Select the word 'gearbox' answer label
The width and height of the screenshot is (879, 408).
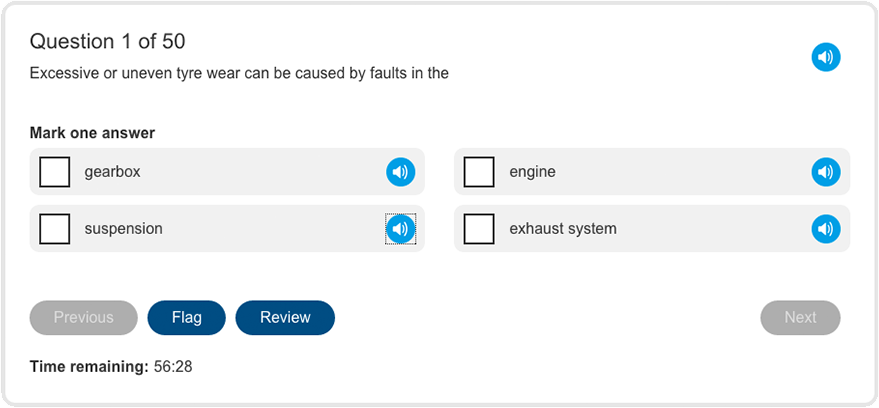coord(112,172)
